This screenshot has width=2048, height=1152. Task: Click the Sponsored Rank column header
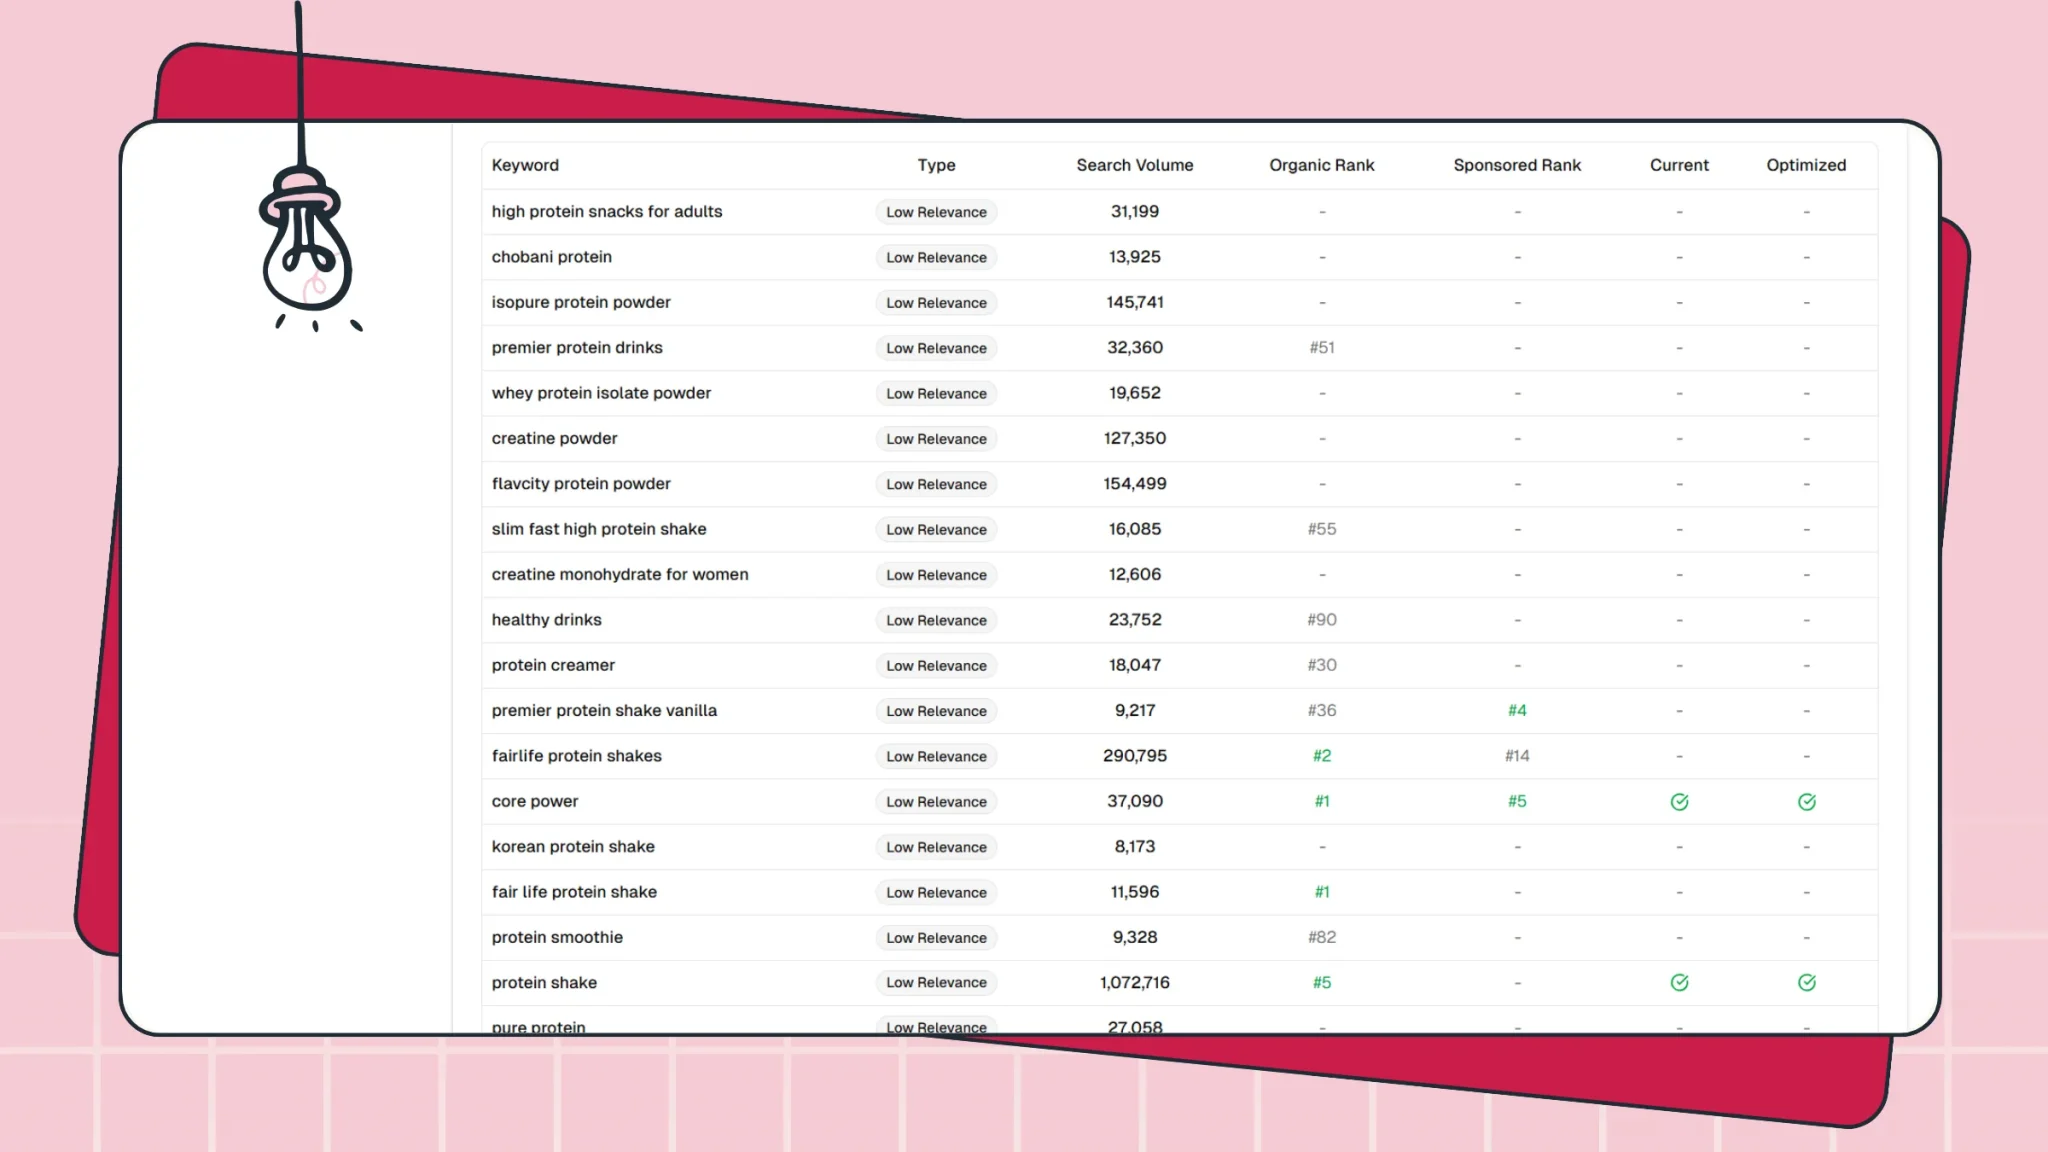tap(1516, 165)
